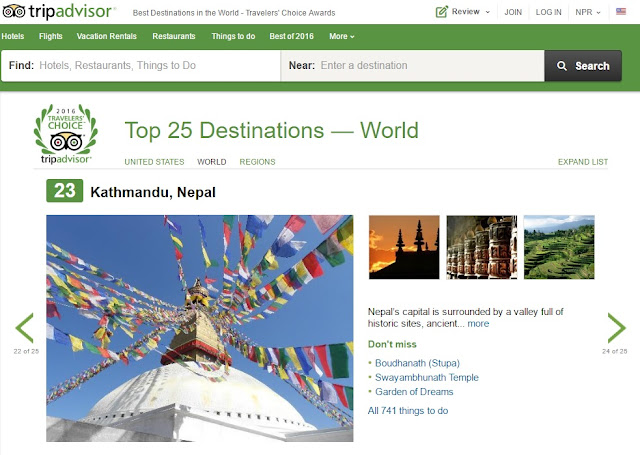Click the LOG IN link
640x455 pixels.
[548, 12]
